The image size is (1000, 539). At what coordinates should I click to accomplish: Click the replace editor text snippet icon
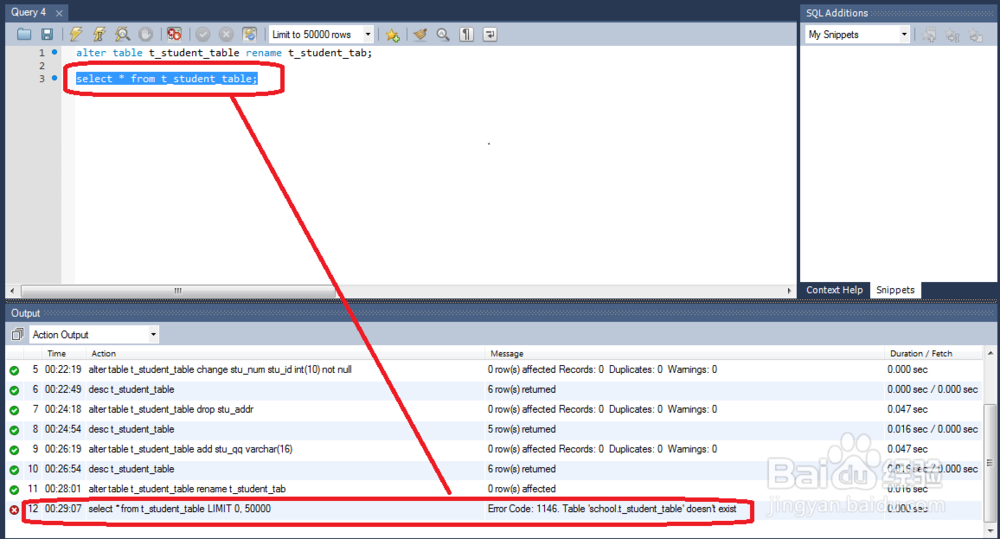tap(929, 35)
